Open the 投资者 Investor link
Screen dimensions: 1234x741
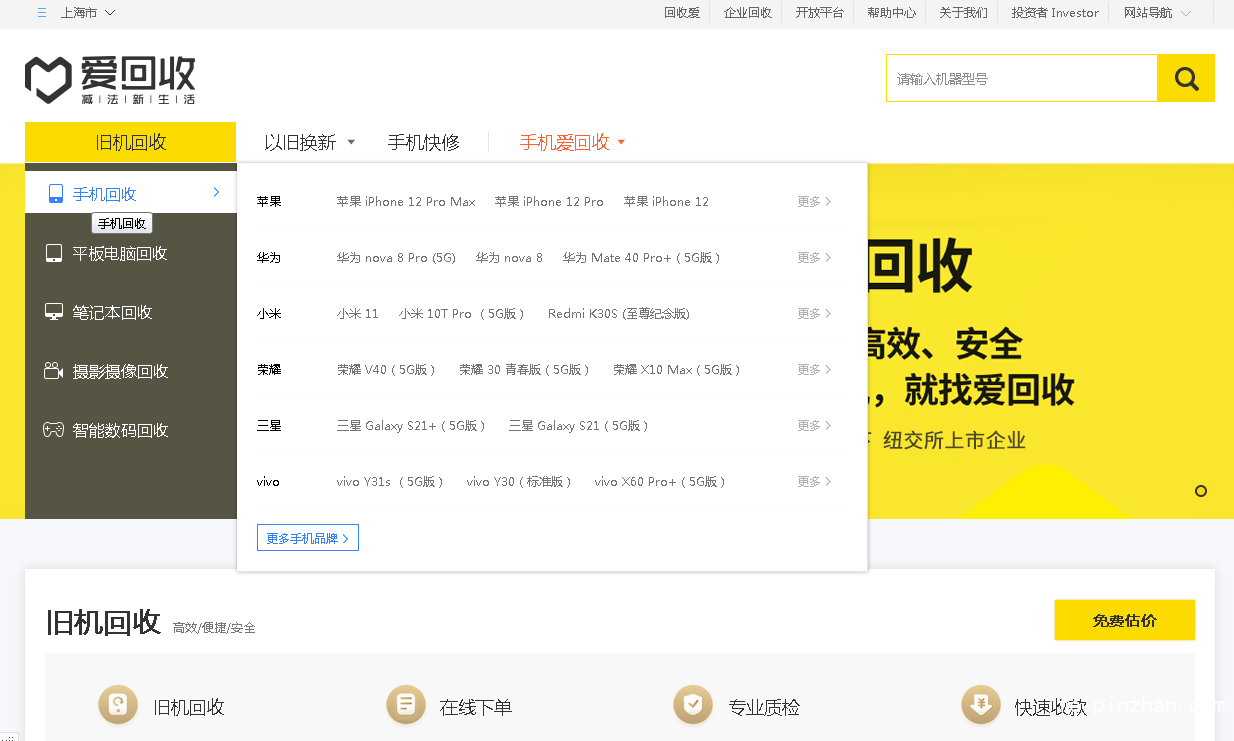coord(1055,13)
